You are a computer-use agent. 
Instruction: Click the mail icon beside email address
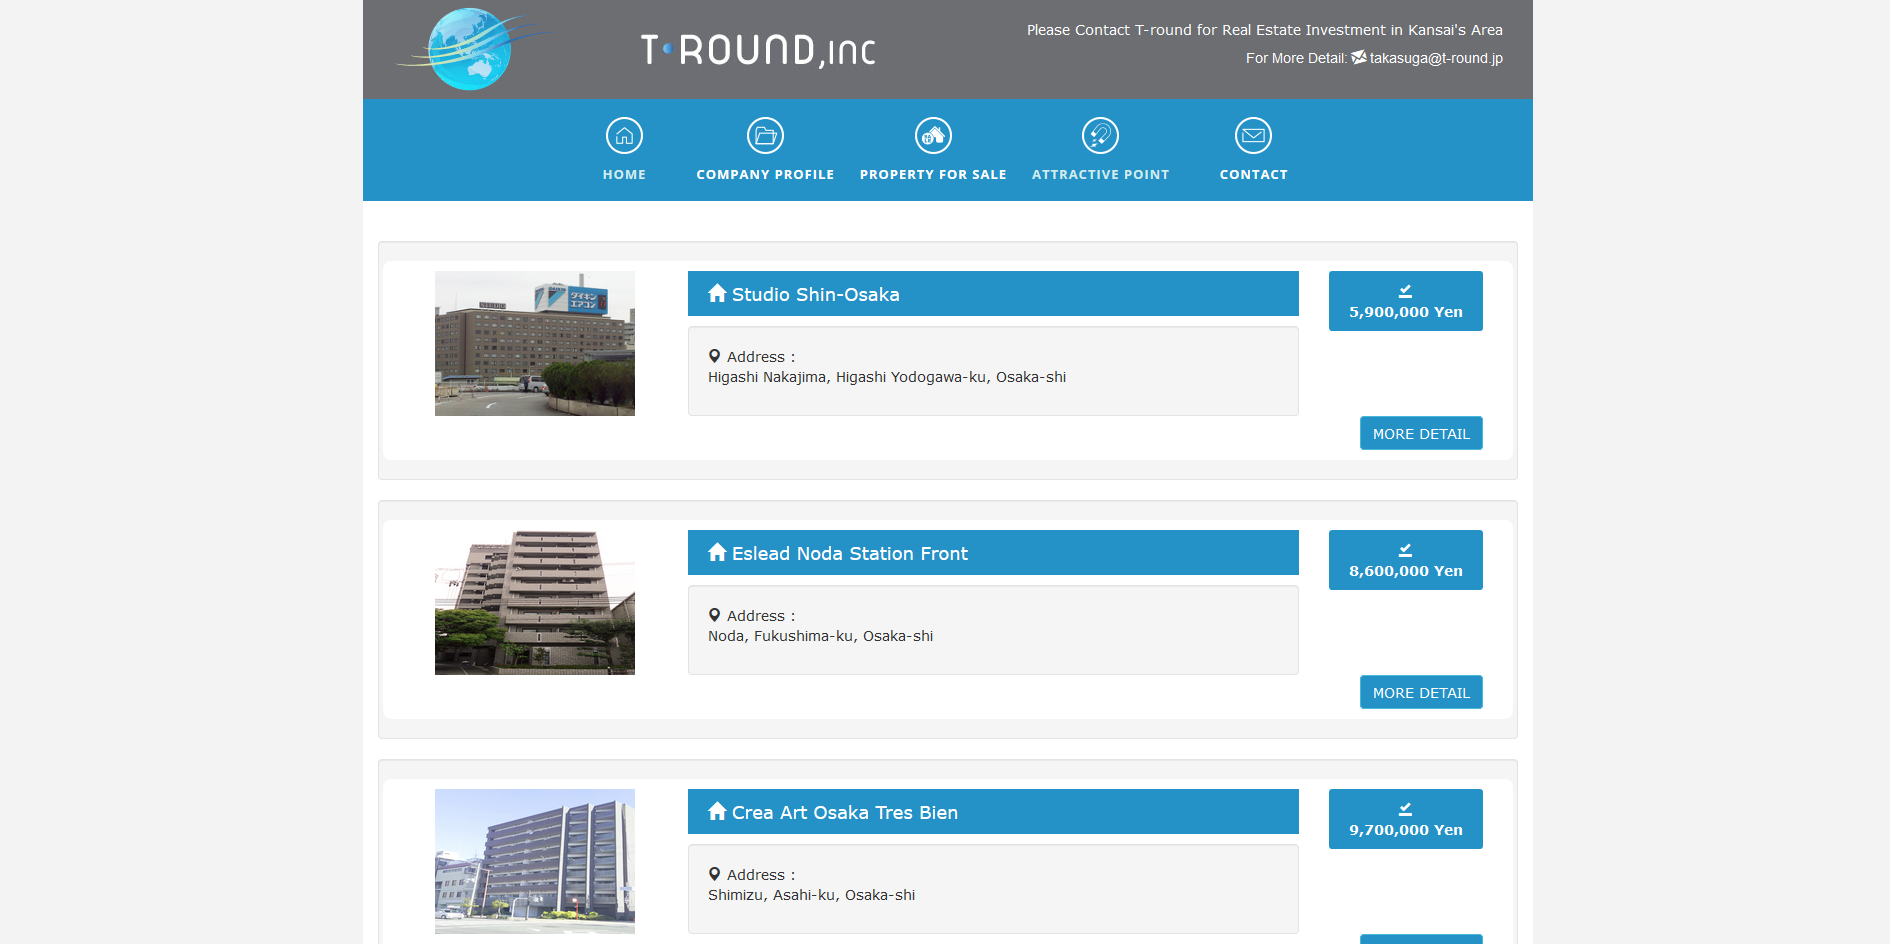[x=1358, y=57]
